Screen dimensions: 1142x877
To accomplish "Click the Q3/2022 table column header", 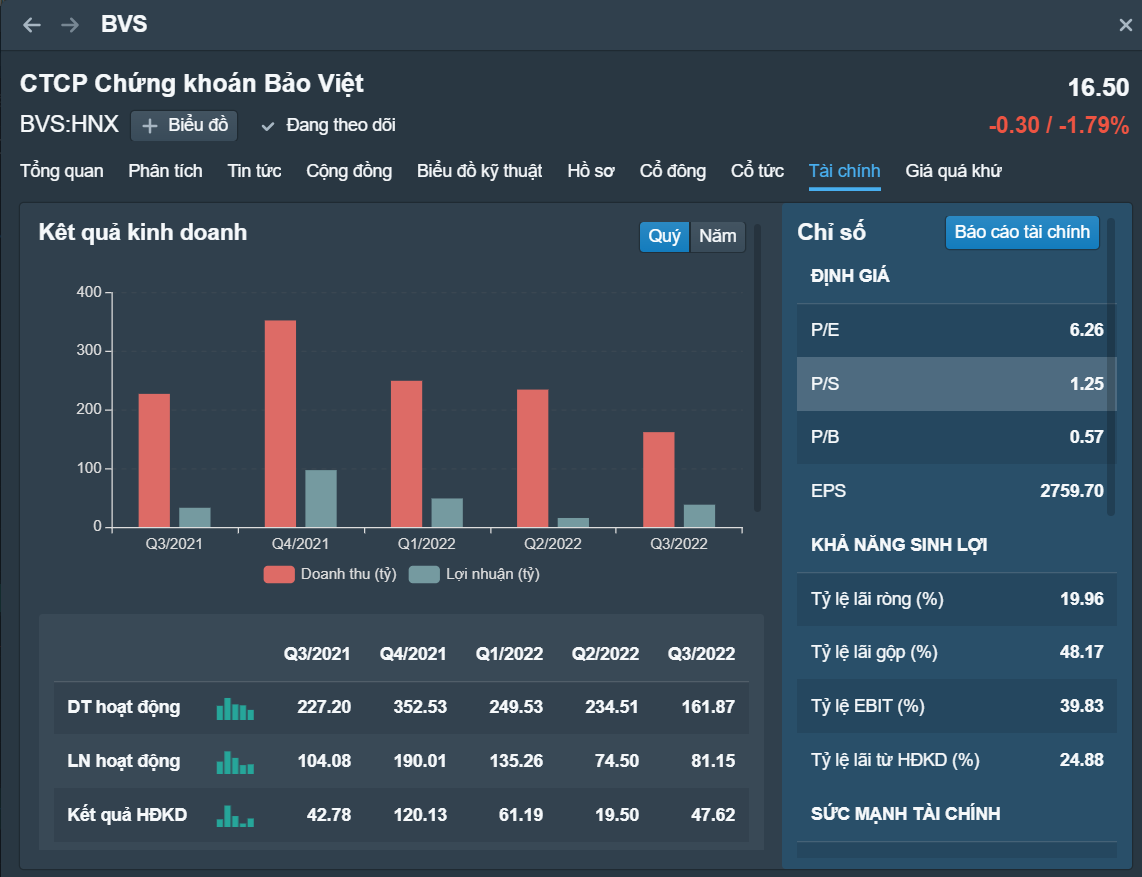I will click(x=701, y=654).
